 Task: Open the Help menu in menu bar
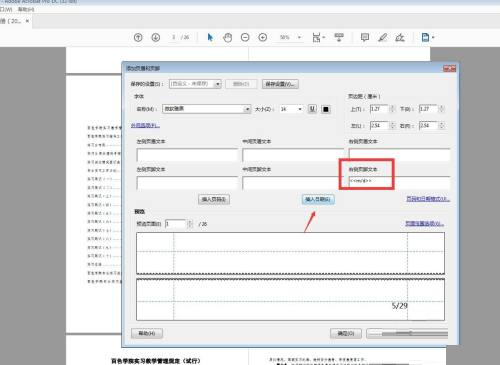point(26,9)
